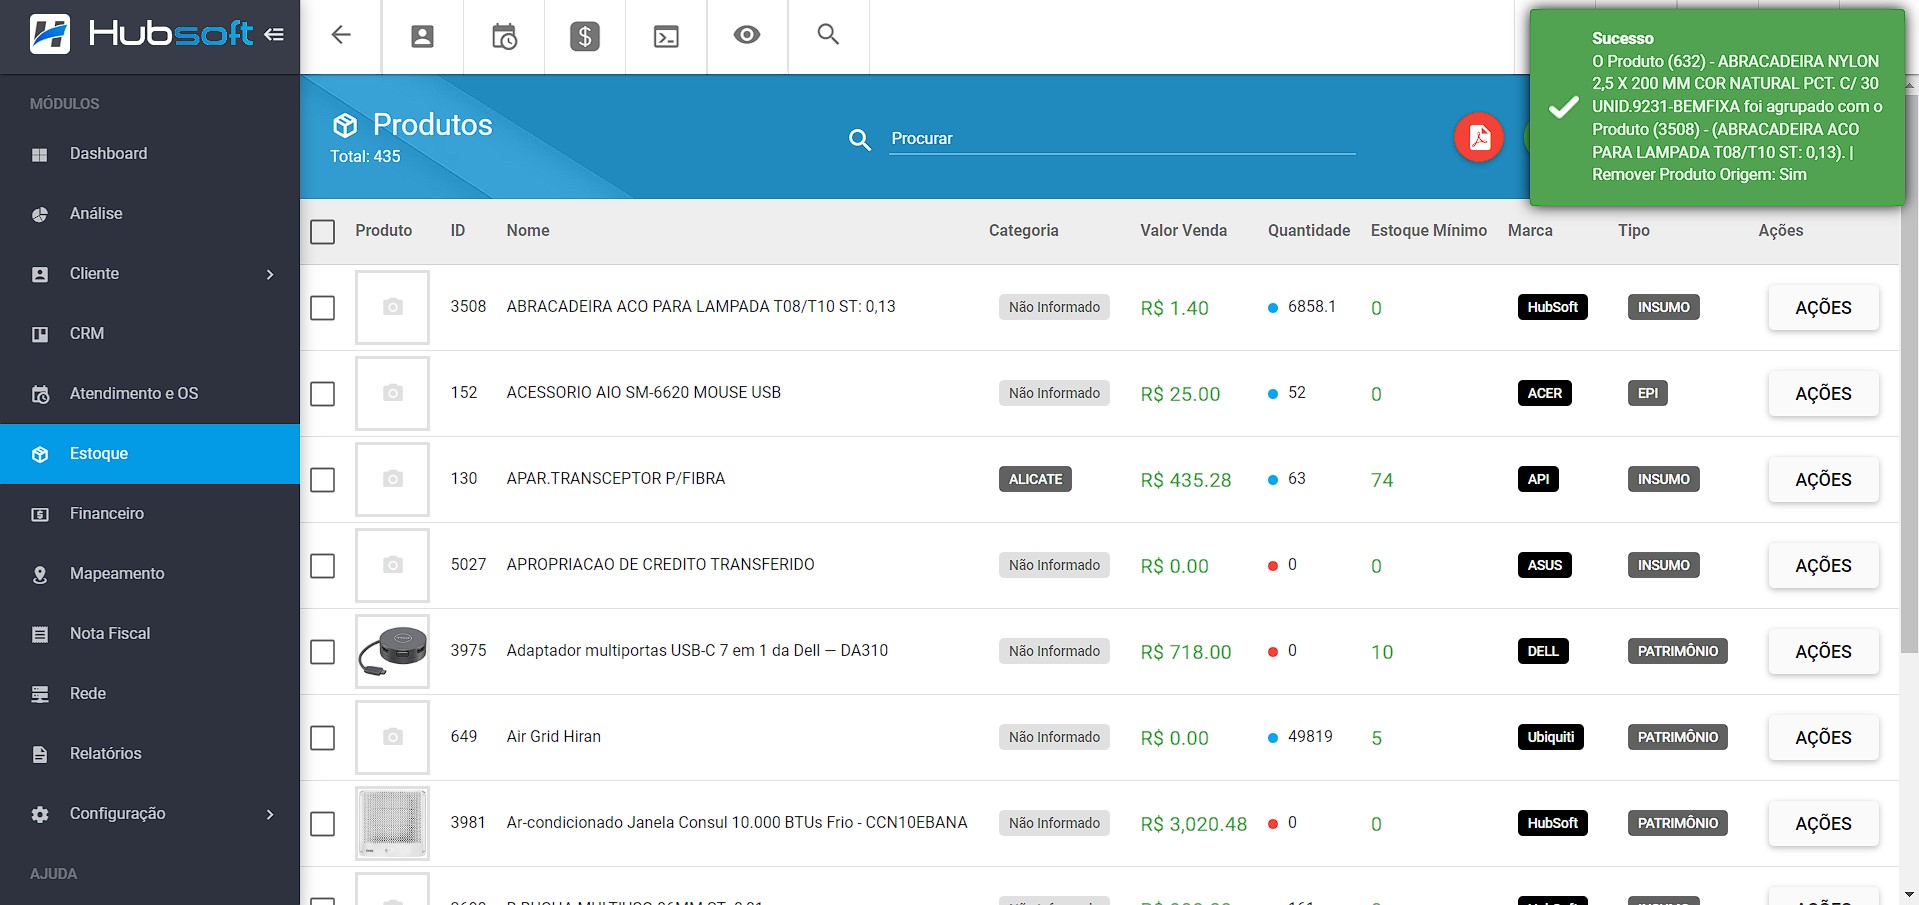The image size is (1919, 905).
Task: Open the Estoque module
Action: click(x=150, y=454)
